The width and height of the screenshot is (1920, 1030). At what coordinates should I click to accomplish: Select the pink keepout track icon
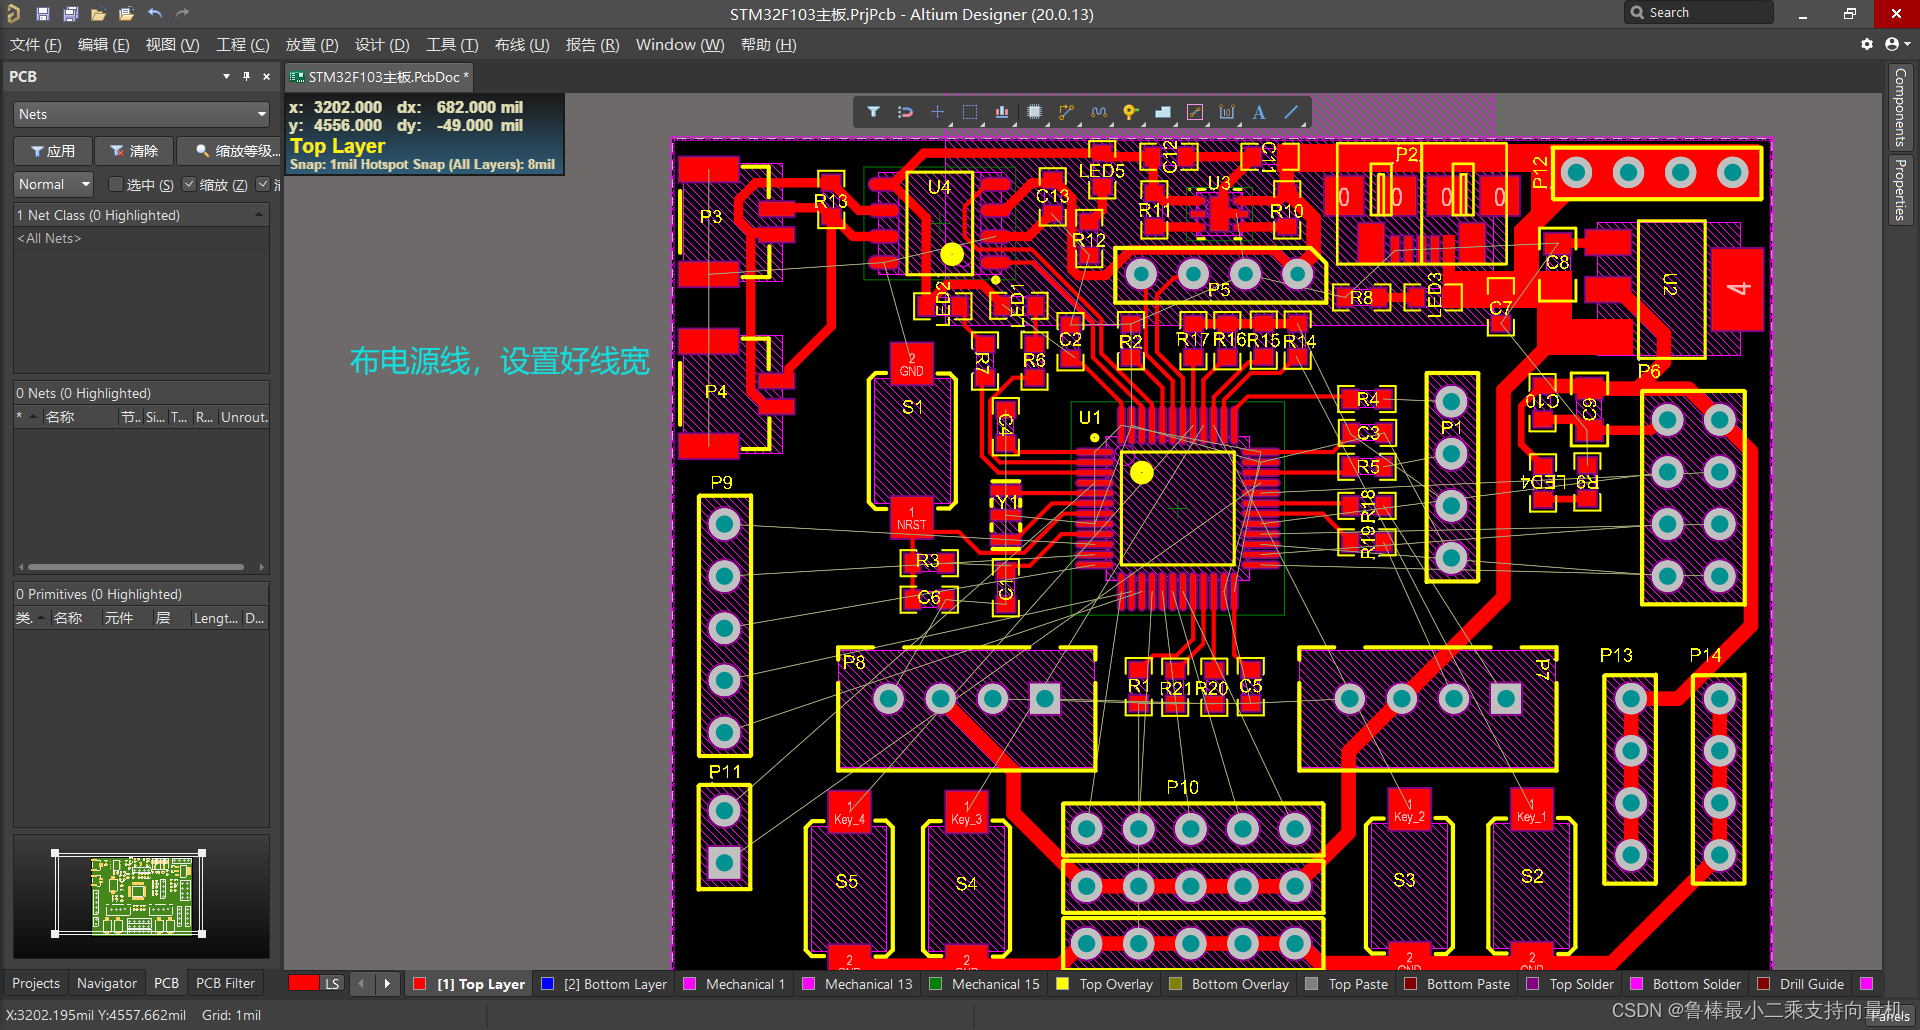coord(1195,112)
